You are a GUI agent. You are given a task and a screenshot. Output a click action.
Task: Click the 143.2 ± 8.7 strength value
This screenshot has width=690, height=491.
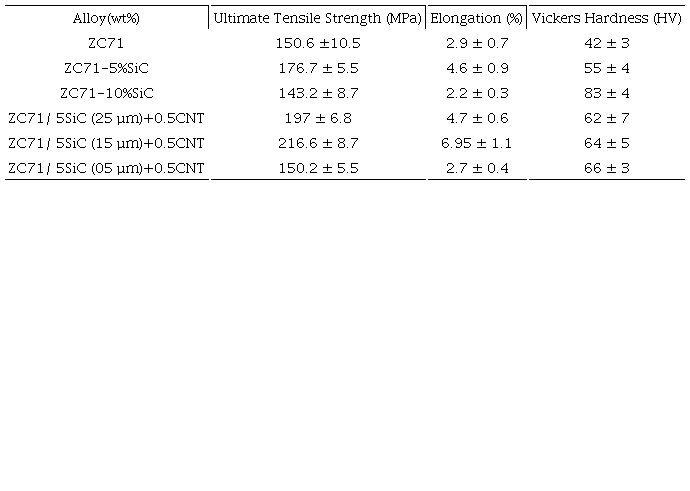point(317,94)
